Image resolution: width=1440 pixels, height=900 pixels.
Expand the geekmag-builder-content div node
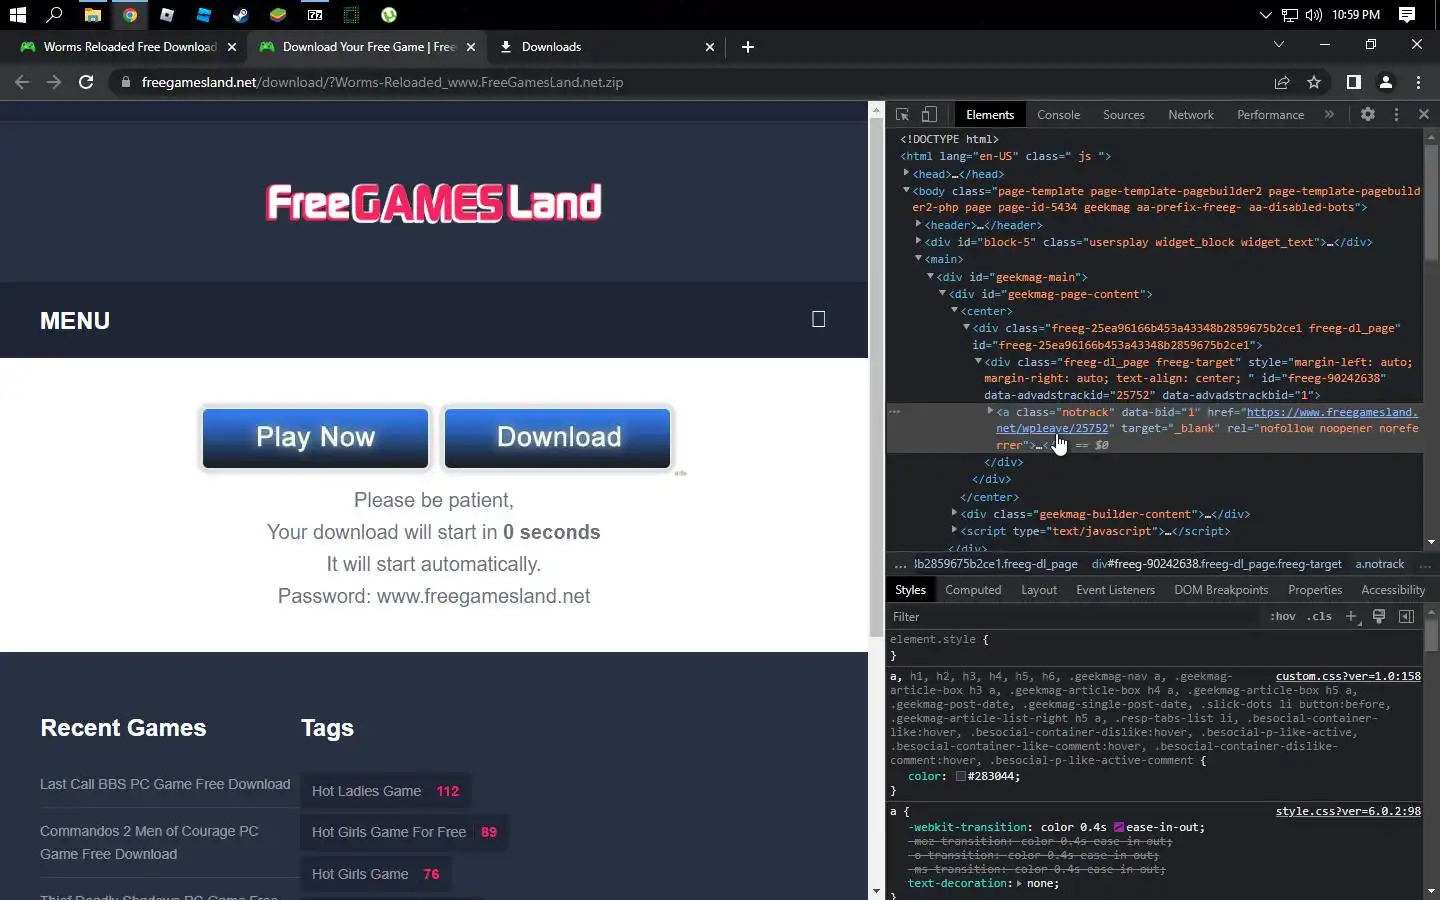[x=954, y=513]
